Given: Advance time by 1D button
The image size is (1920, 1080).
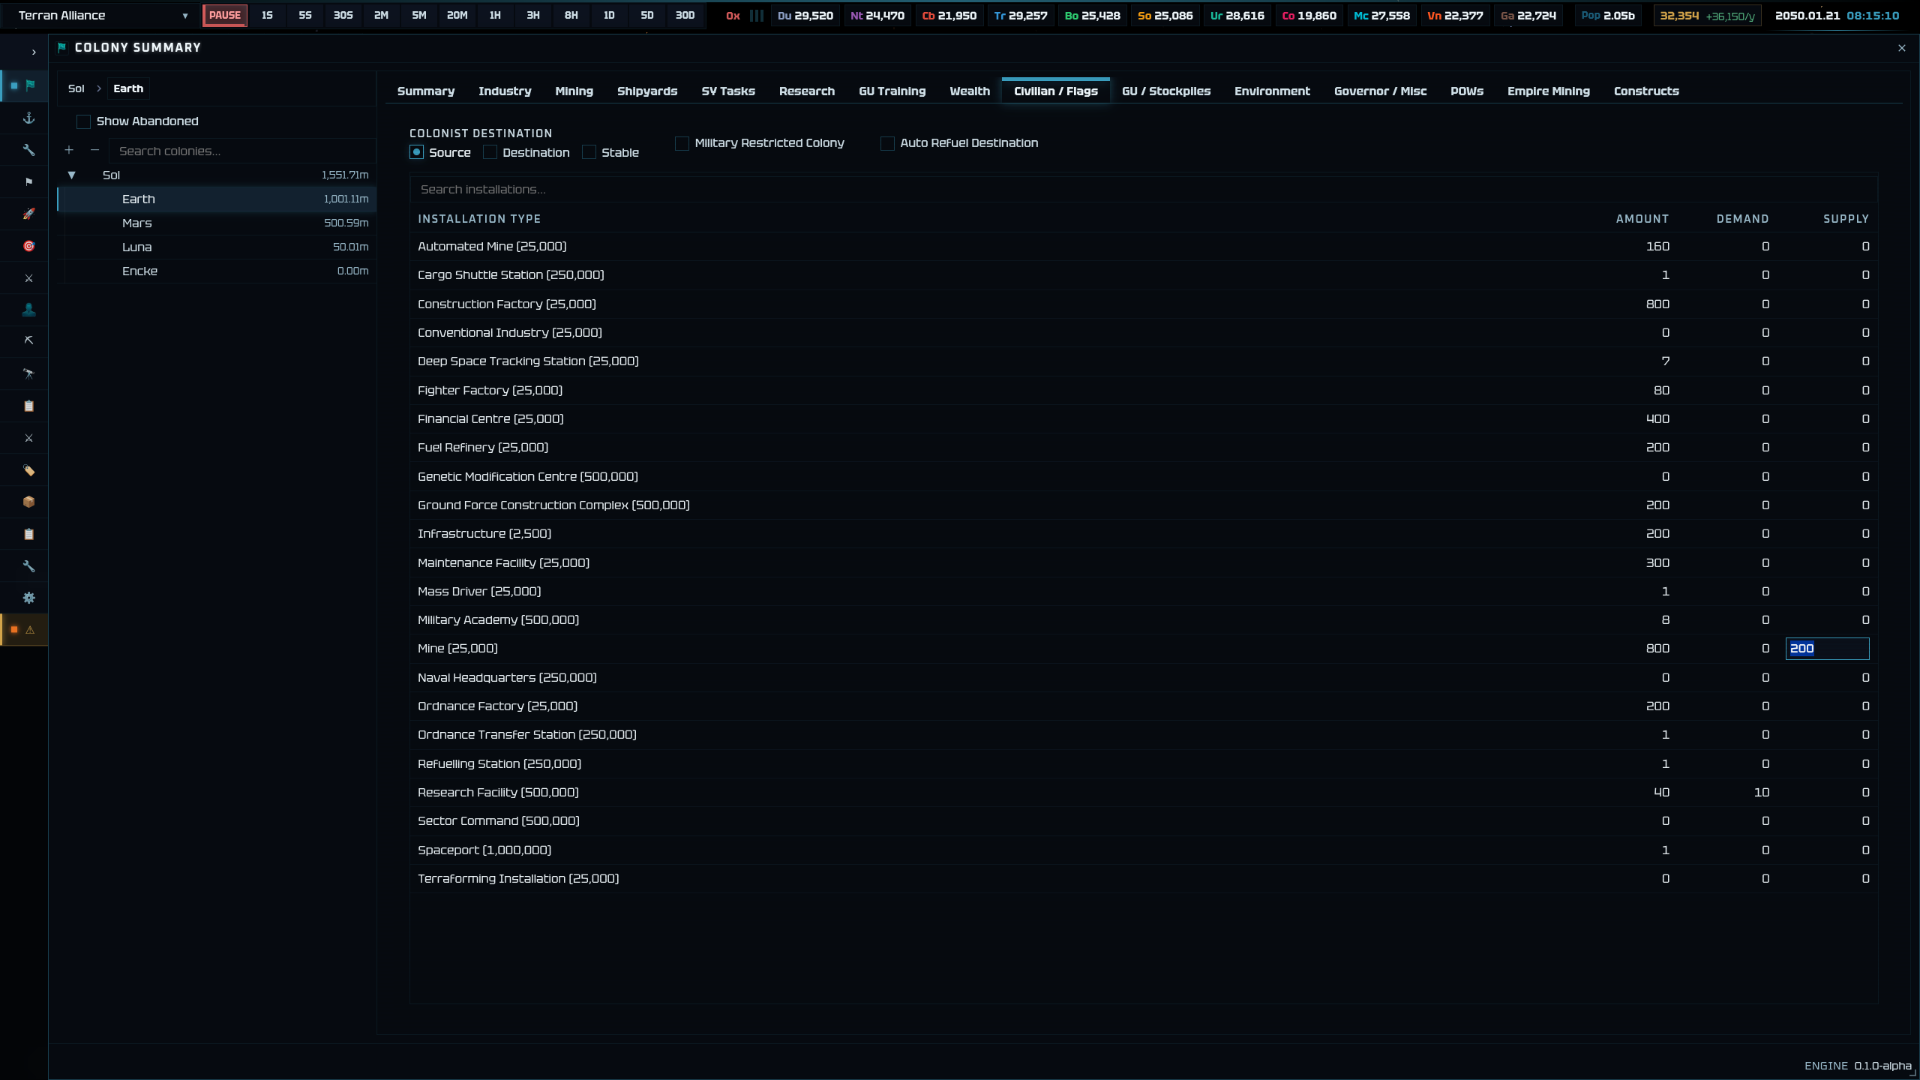Looking at the screenshot, I should pos(609,16).
